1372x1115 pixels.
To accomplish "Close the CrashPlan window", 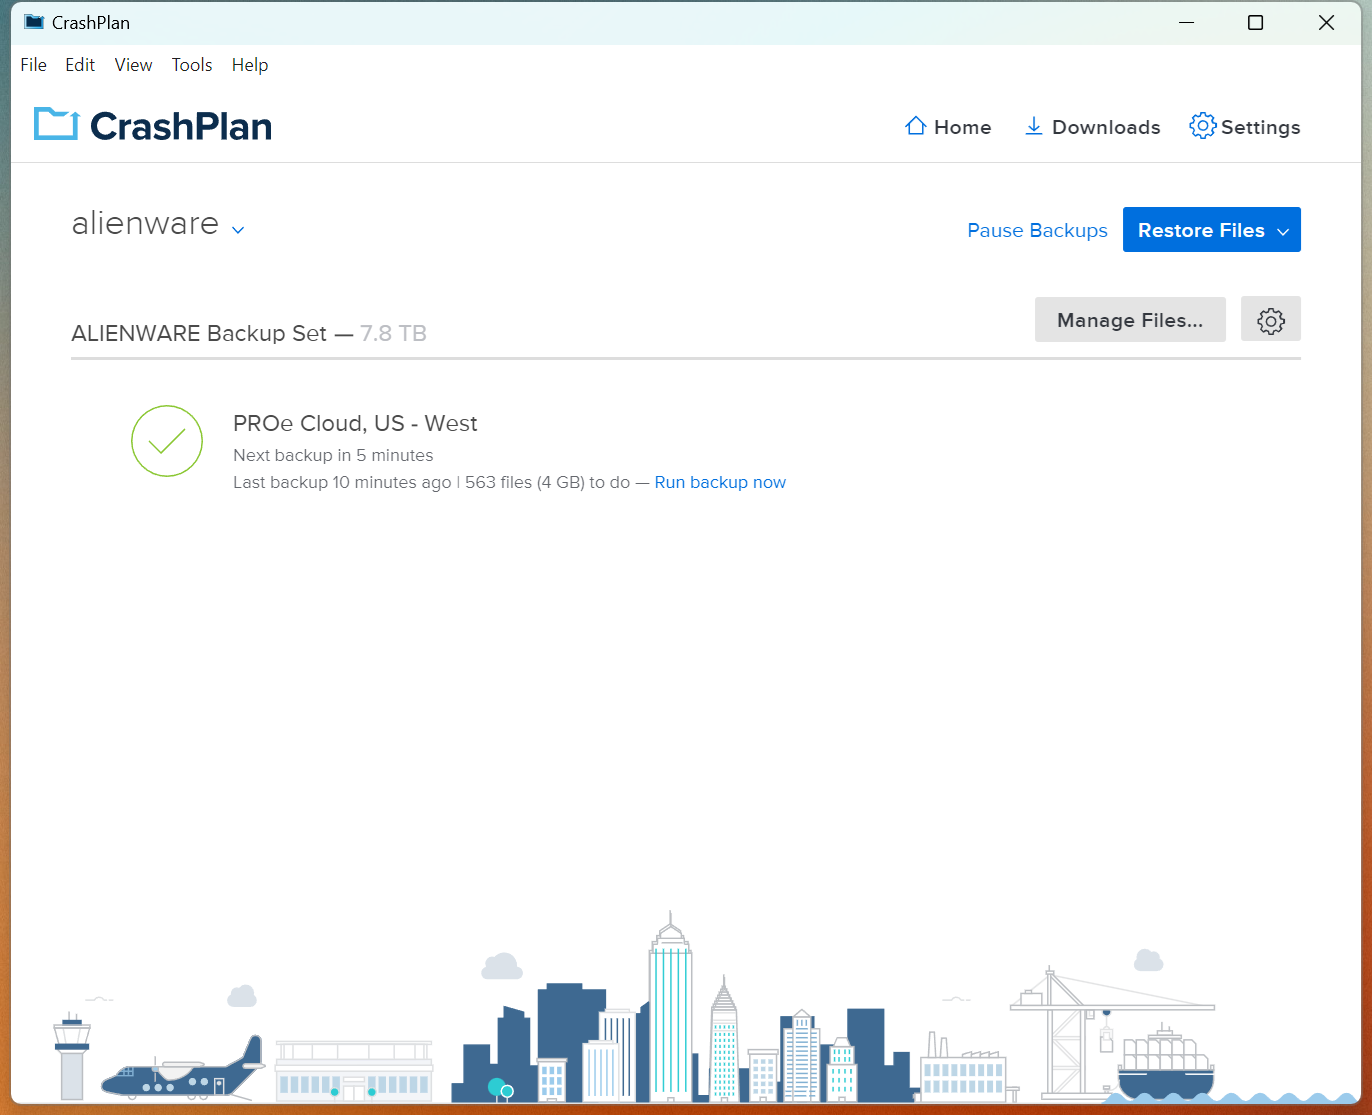I will coord(1326,22).
